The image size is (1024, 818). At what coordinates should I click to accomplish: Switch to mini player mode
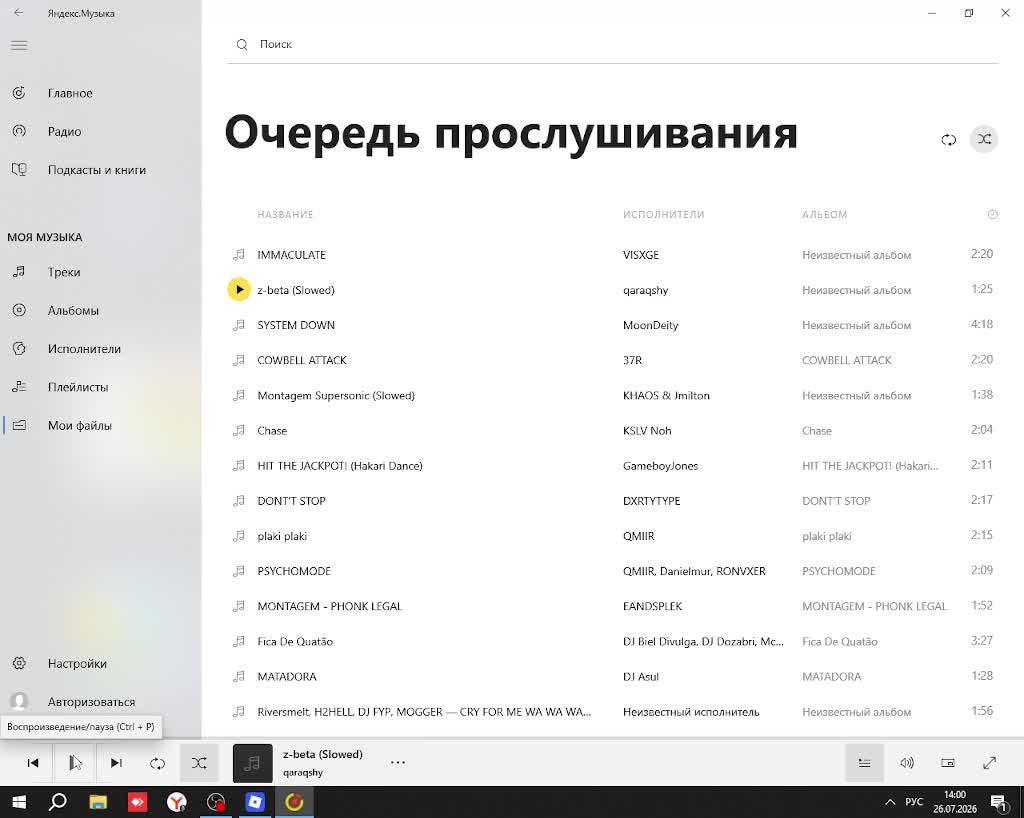(948, 763)
